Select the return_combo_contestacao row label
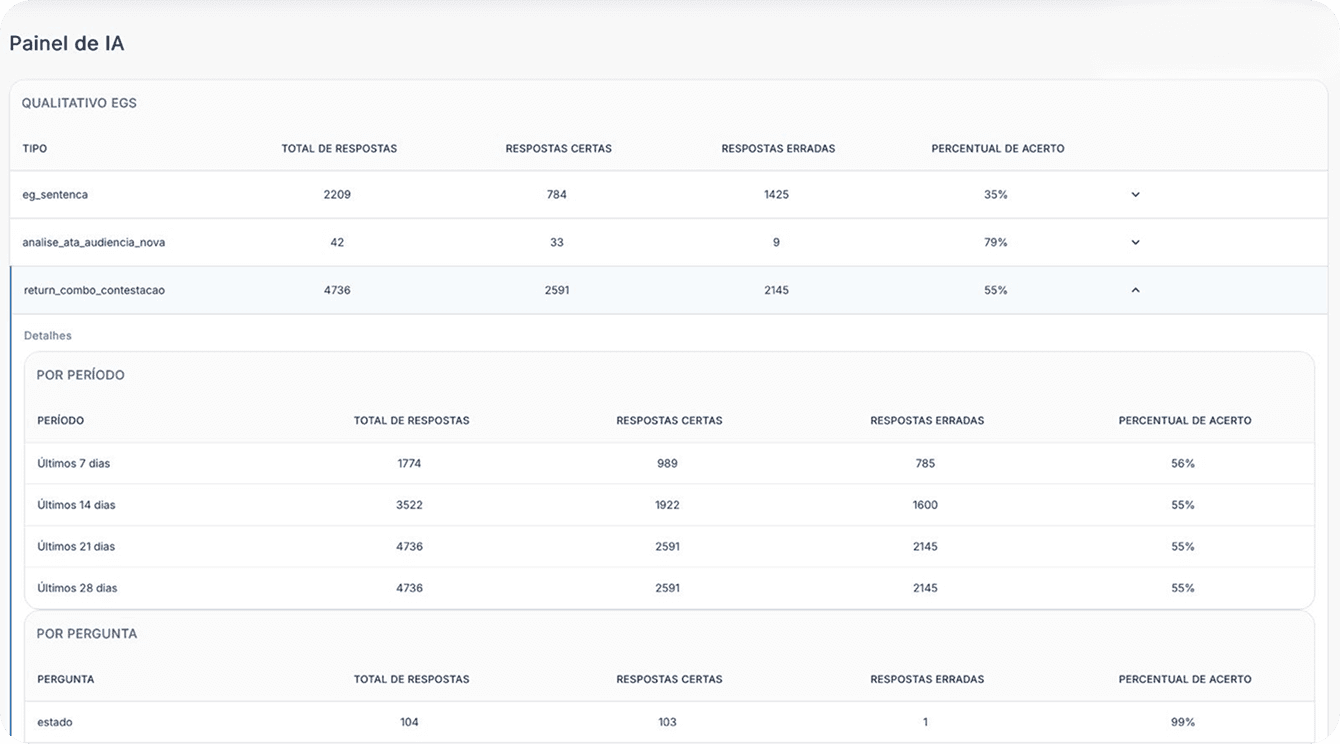1340x744 pixels. [x=94, y=290]
